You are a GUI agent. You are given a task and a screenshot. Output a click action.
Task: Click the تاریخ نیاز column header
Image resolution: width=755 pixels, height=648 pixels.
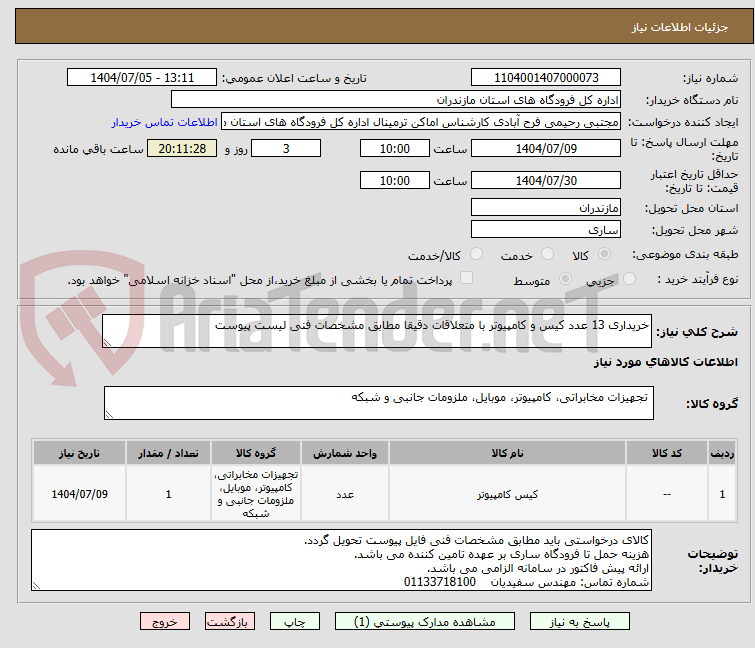(x=79, y=453)
